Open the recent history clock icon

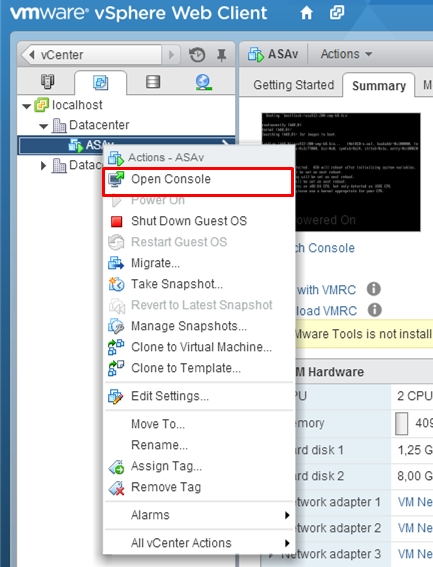tap(197, 55)
